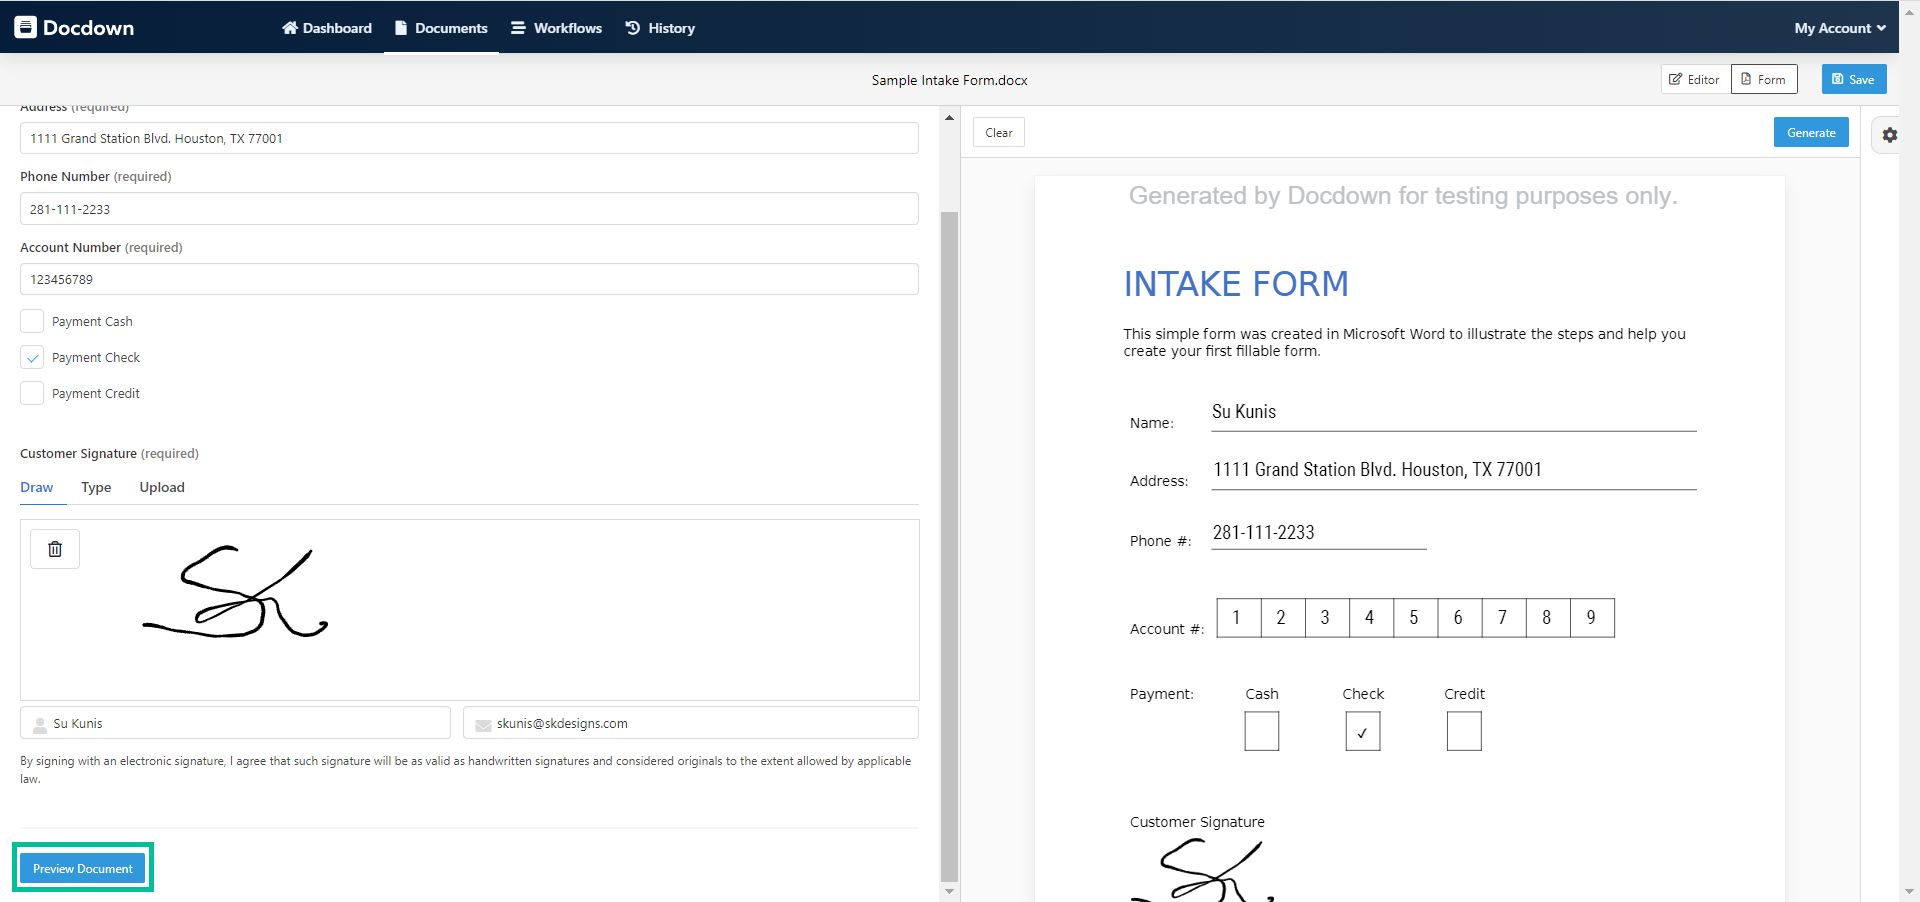1920x902 pixels.
Task: Uncheck the Payment Check checkbox
Action: coord(32,357)
